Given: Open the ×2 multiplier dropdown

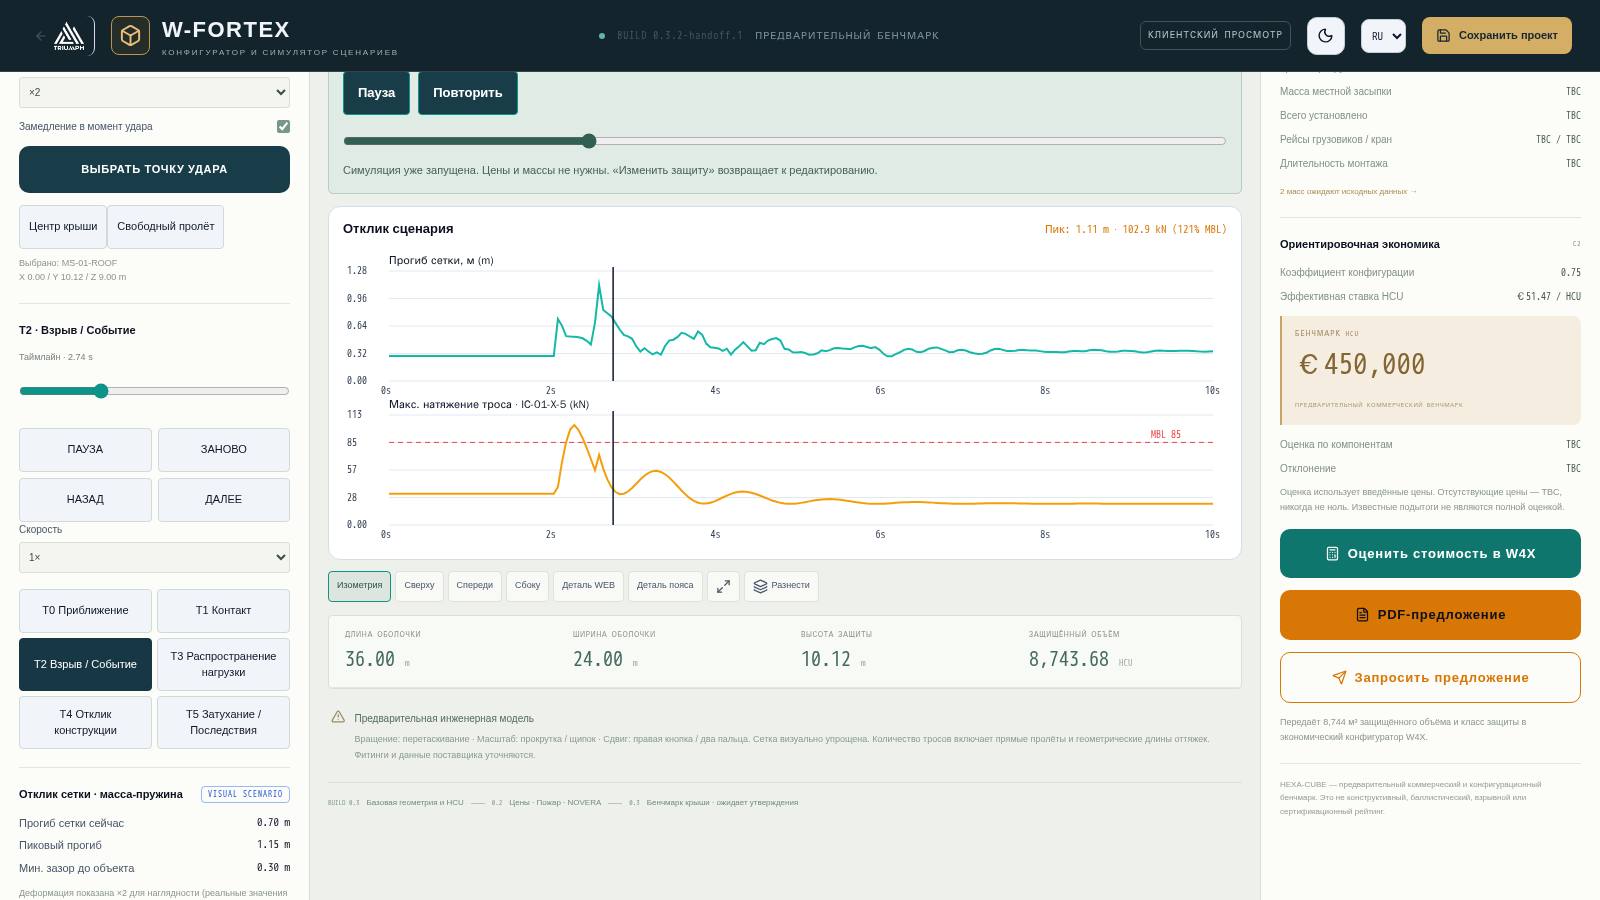Looking at the screenshot, I should click(154, 92).
